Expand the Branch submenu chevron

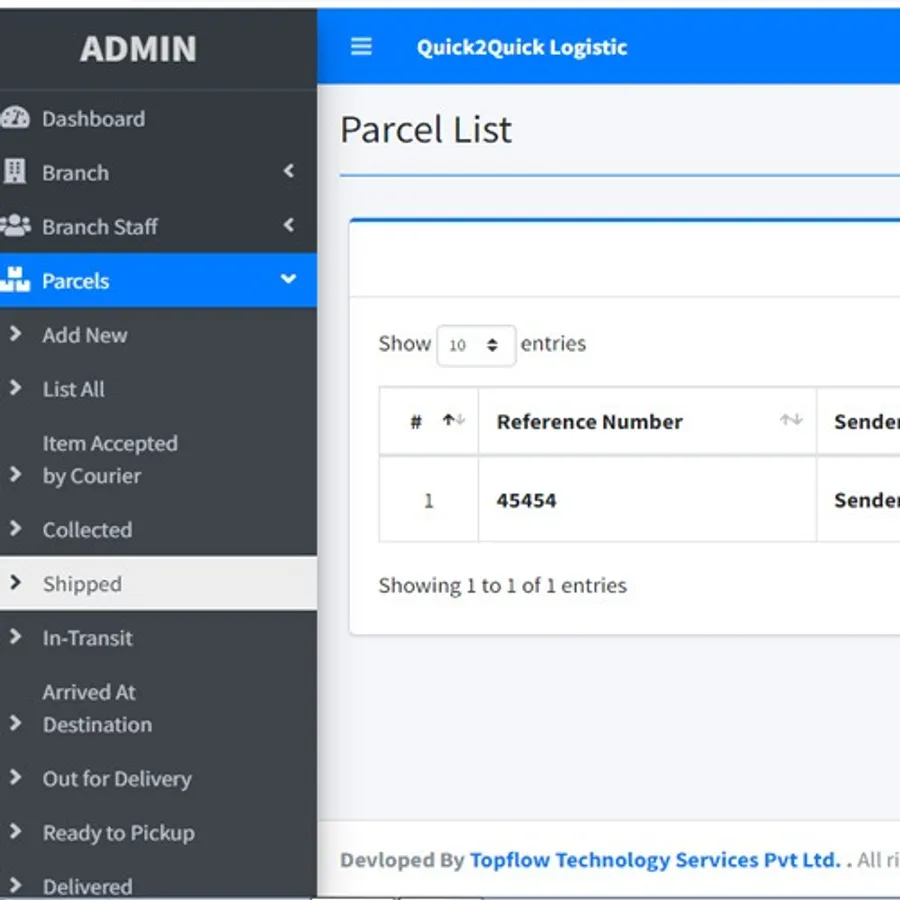pos(288,172)
